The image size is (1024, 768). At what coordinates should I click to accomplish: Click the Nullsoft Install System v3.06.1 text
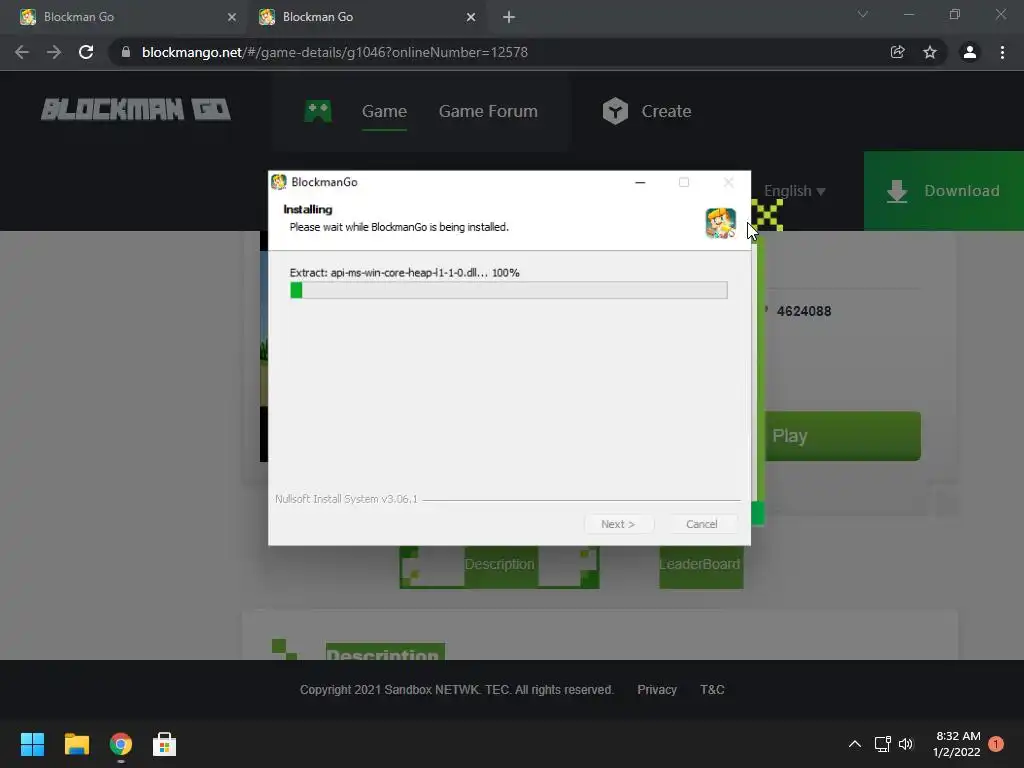(x=346, y=499)
